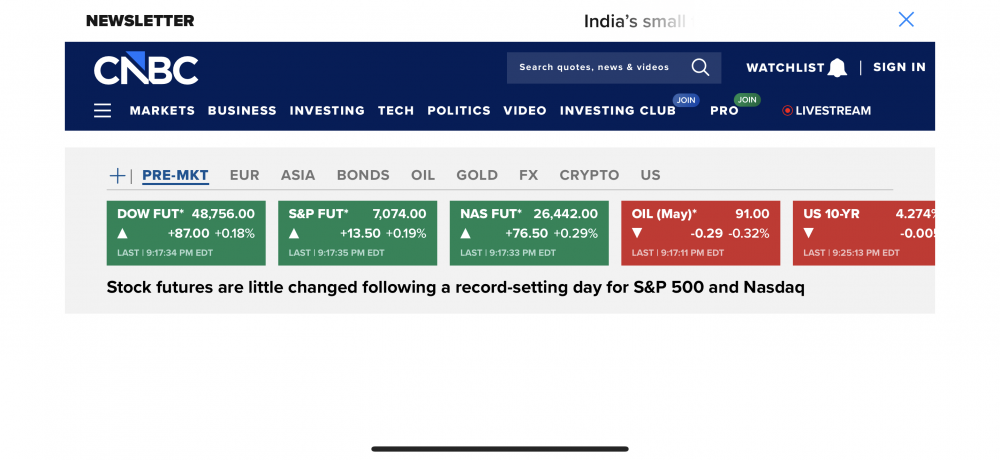
Task: Open the NAS FUT quote tile
Action: pos(529,233)
